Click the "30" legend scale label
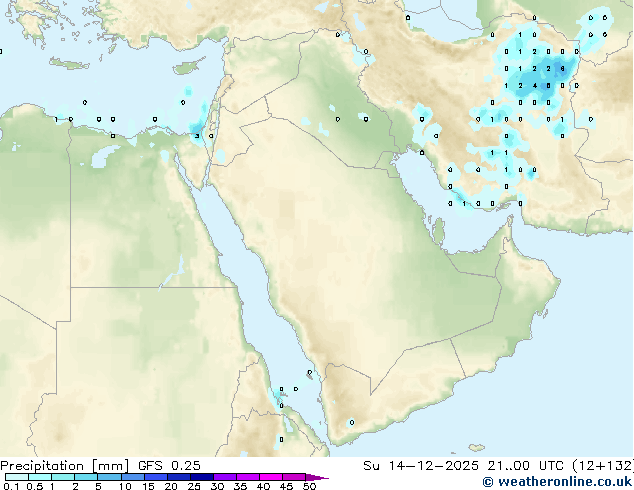Screen dimensions: 634x490 (x=217, y=486)
